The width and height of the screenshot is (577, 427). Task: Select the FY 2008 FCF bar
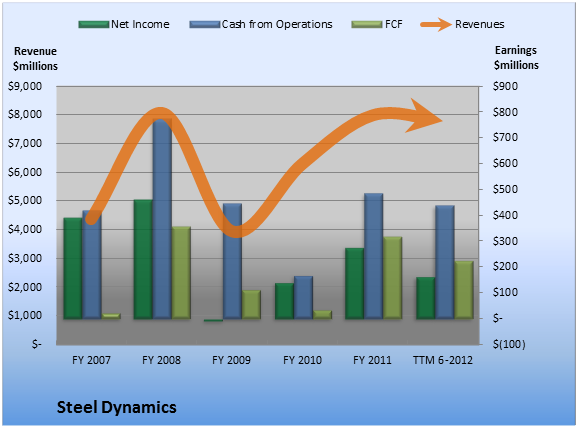(181, 273)
